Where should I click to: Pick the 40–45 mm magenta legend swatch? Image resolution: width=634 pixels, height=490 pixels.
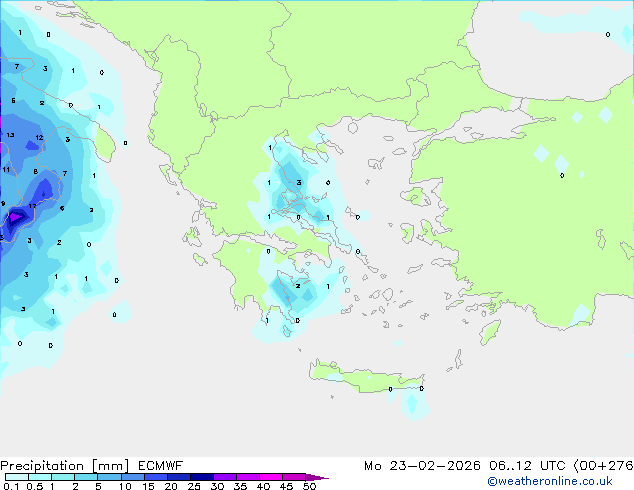(271, 477)
